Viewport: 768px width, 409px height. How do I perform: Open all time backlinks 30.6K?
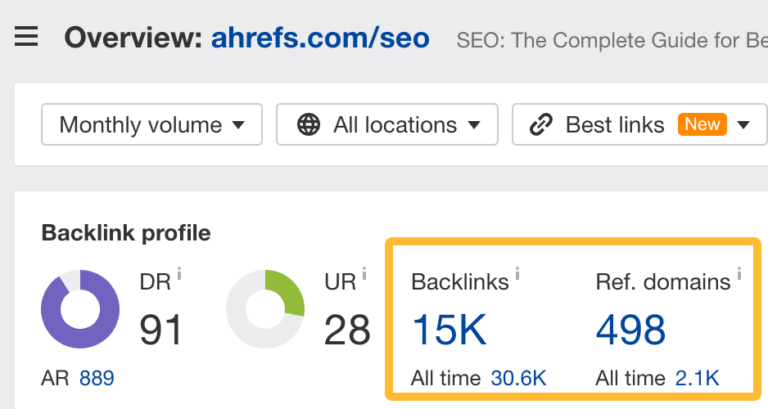[x=518, y=378]
